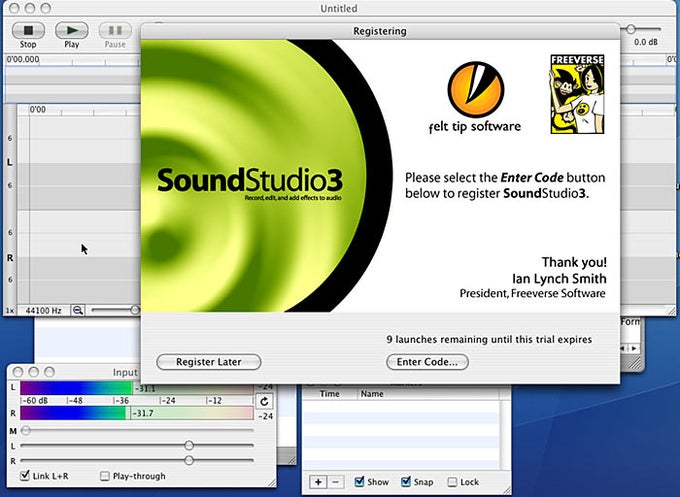Adjust the L input level slider
Viewport: 680px width, 497px height.
(x=189, y=445)
